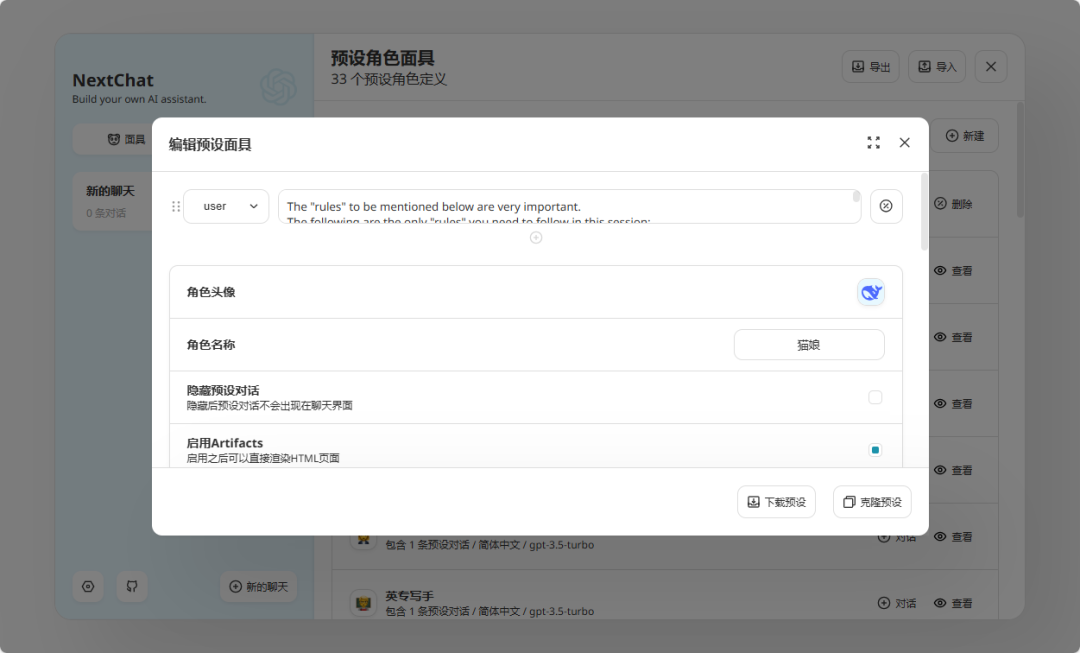The image size is (1080, 653).
Task: Click the 导出 export button
Action: click(871, 67)
